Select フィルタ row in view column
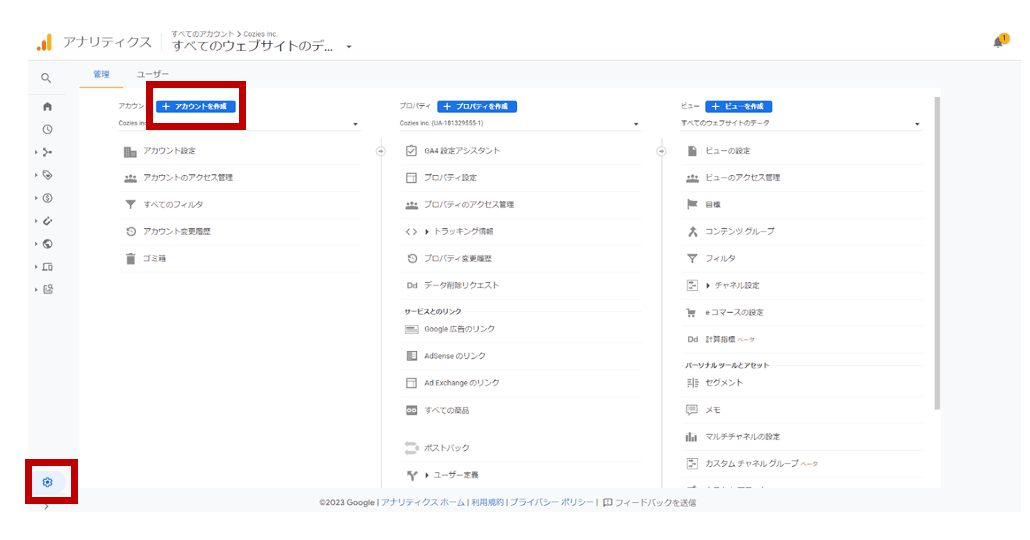 tap(803, 259)
